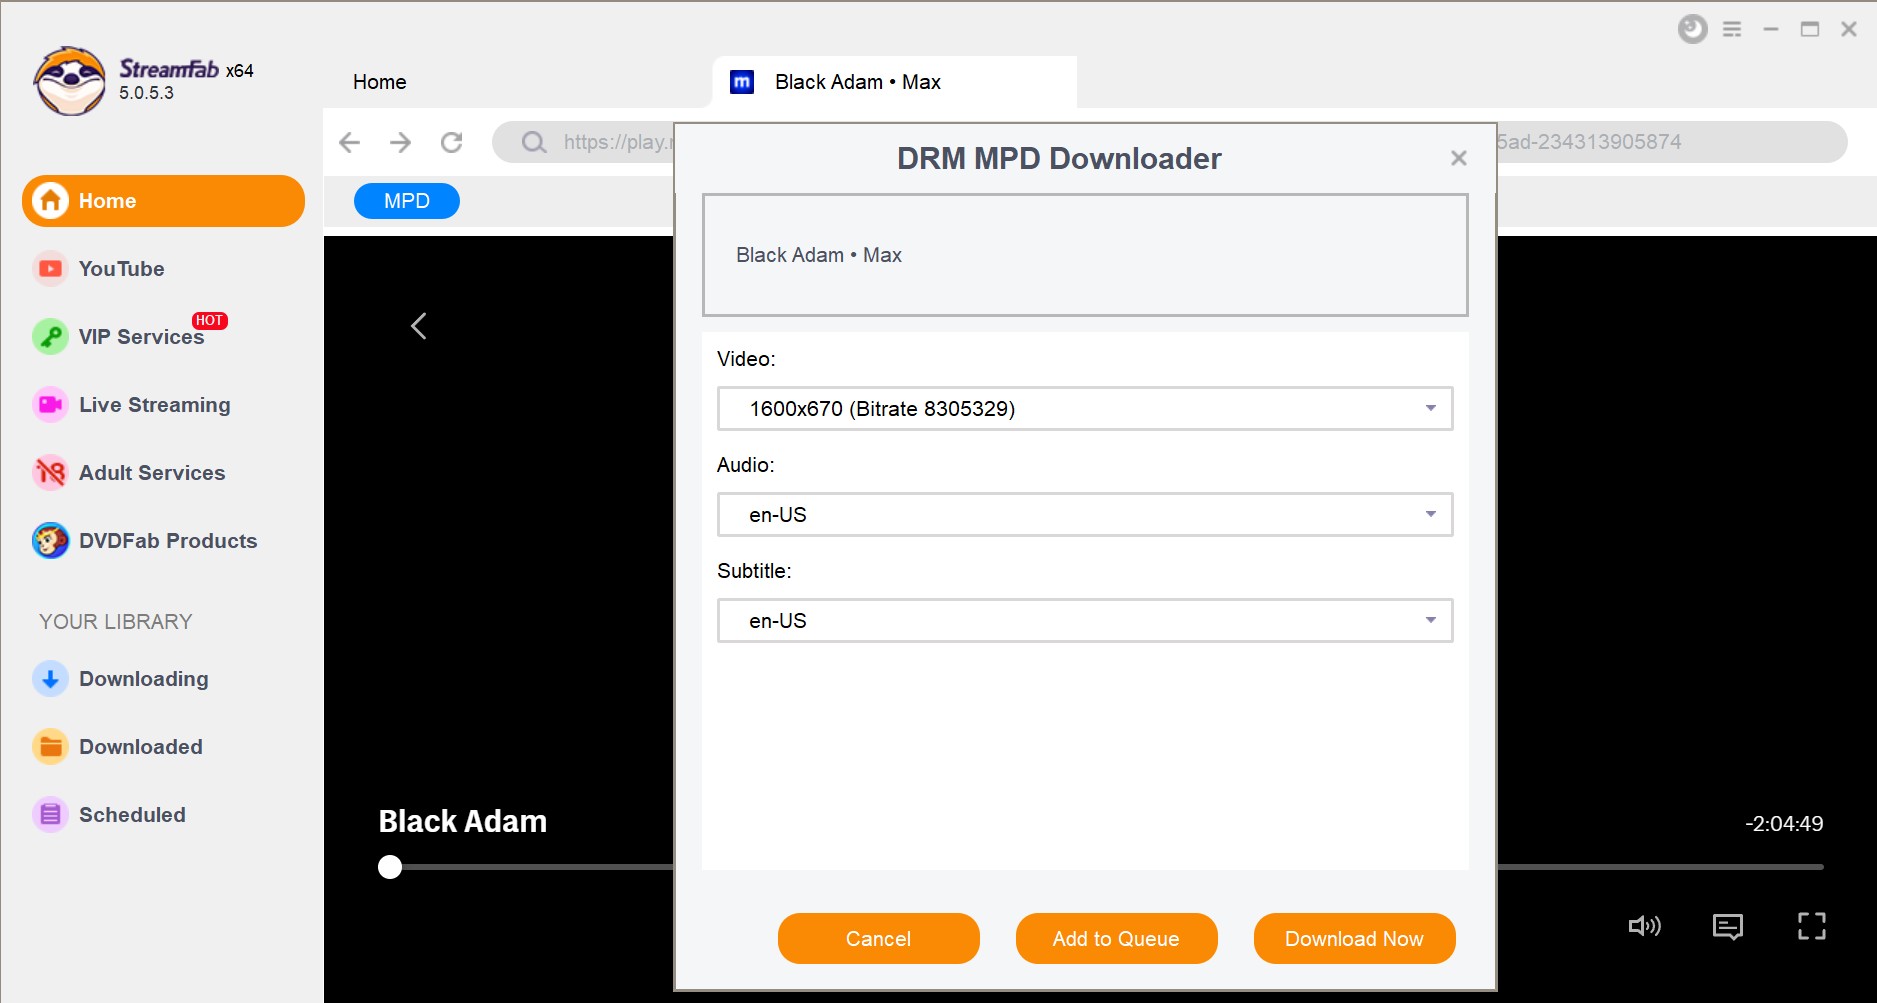Click the DRM MPD Downloader title

(x=1059, y=158)
